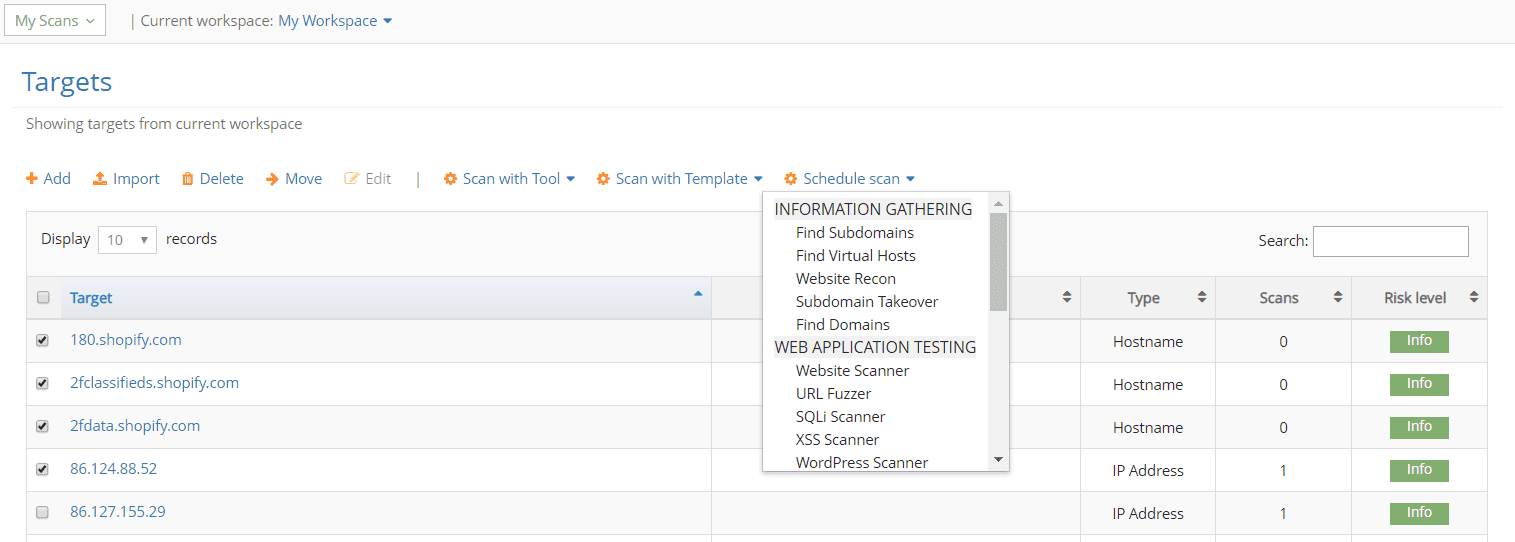Click the Scan with Tool gear icon
1515x542 pixels.
click(450, 179)
